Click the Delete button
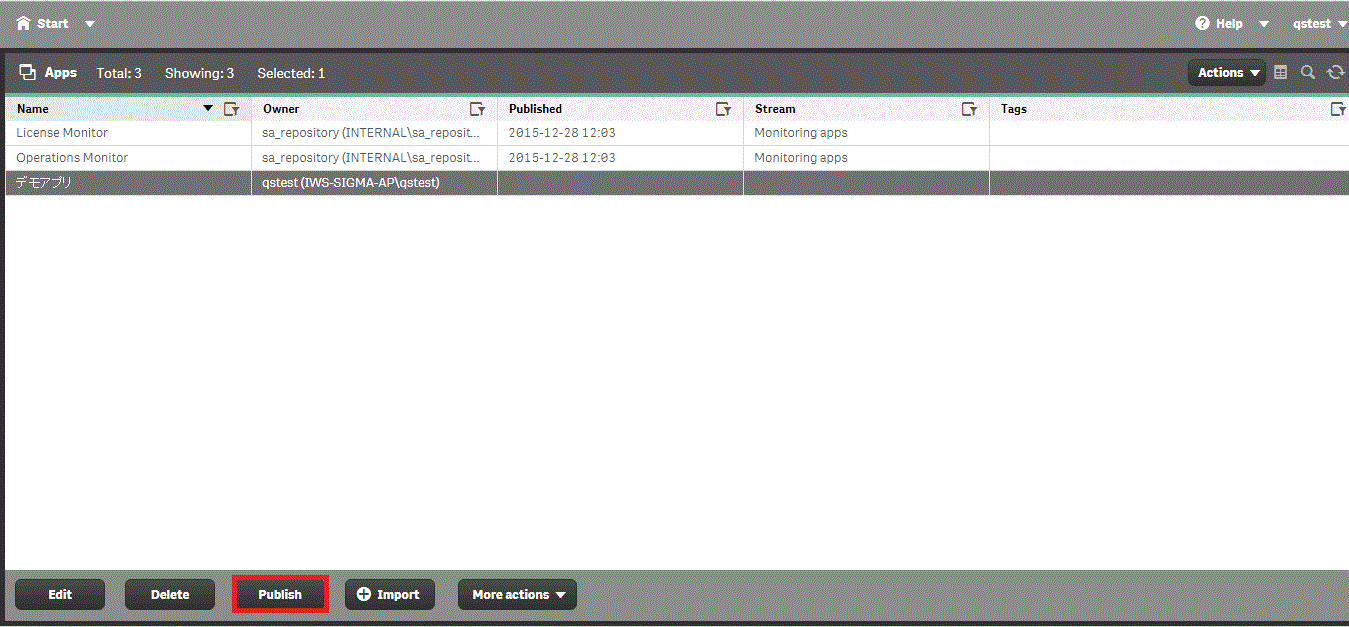Viewport: 1349px width, 627px height. [170, 594]
